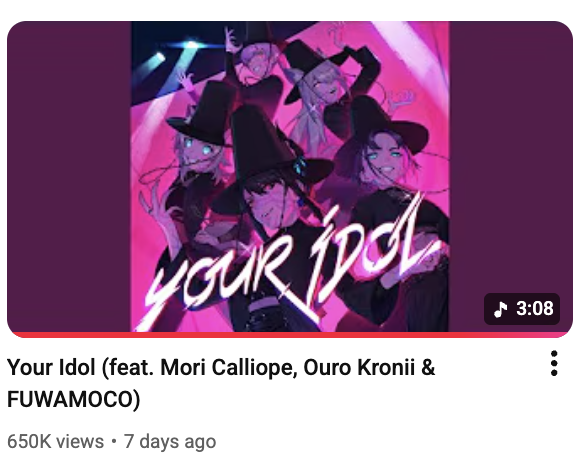Click the "7 days ago" upload date

pyautogui.click(x=169, y=441)
